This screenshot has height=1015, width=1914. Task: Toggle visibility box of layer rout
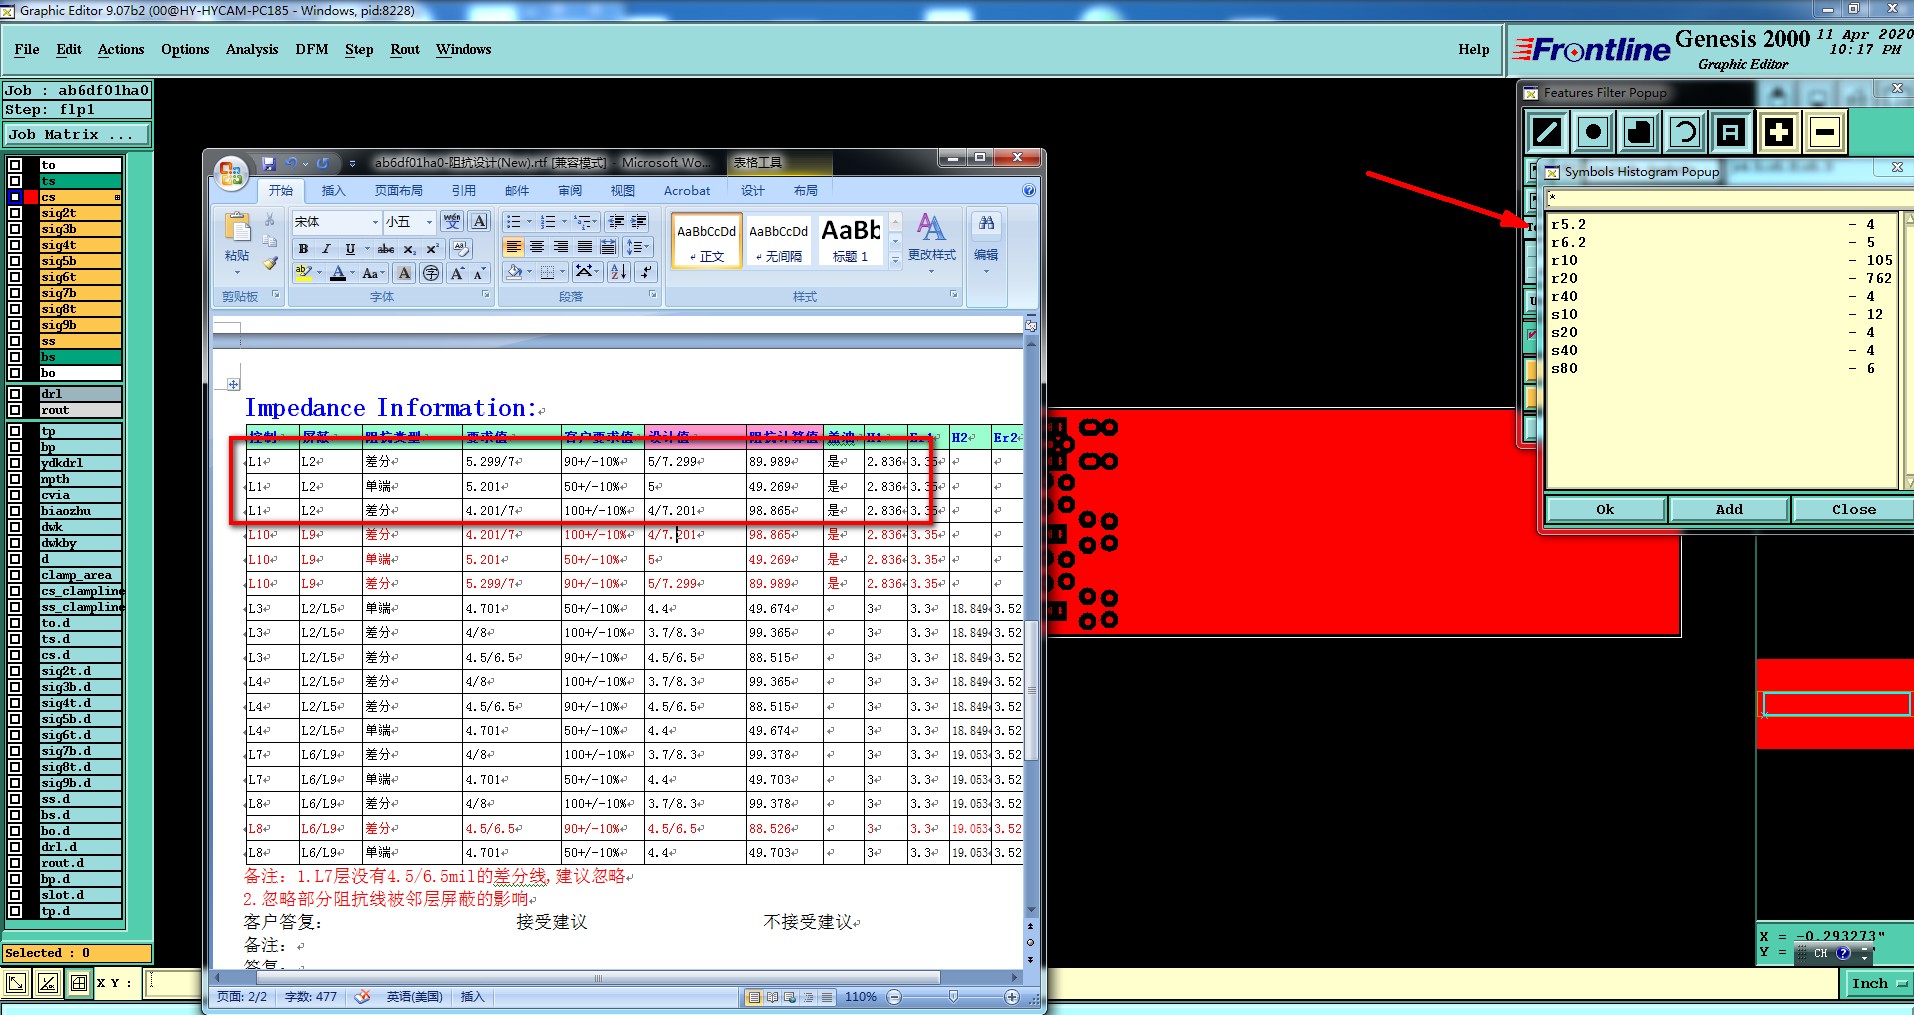click(15, 410)
